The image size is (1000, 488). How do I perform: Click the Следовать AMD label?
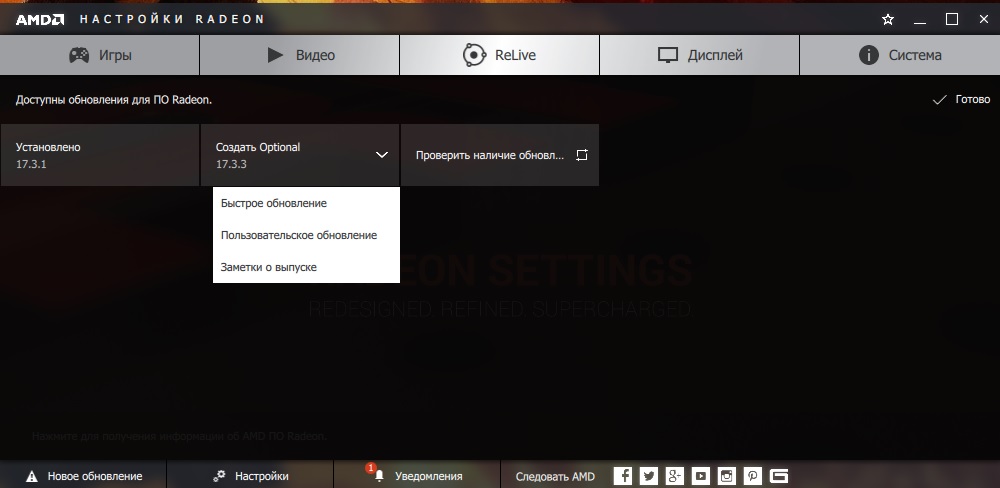pyautogui.click(x=555, y=477)
